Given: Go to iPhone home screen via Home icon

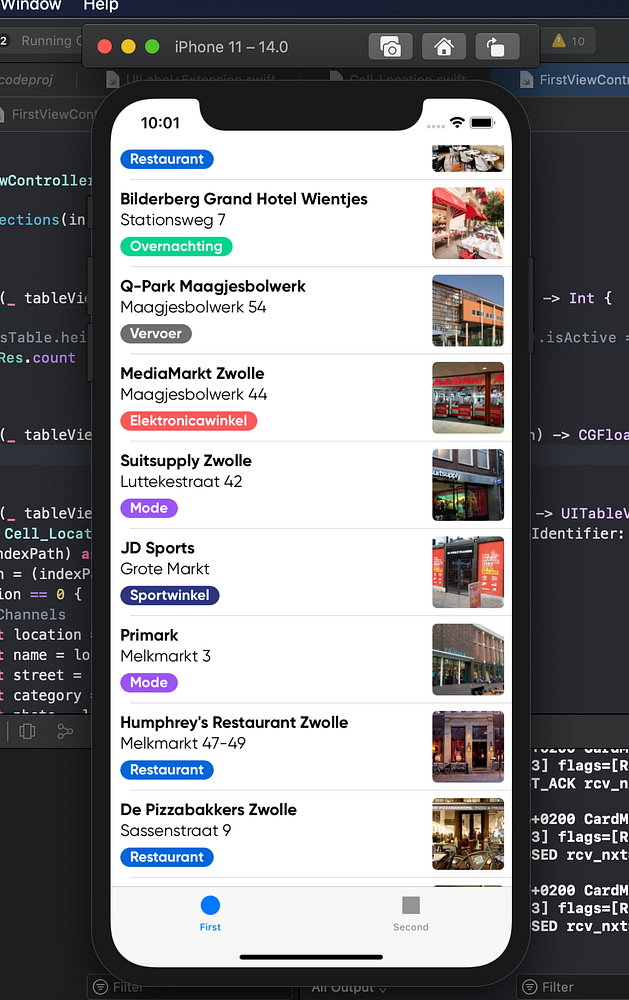Looking at the screenshot, I should [443, 47].
